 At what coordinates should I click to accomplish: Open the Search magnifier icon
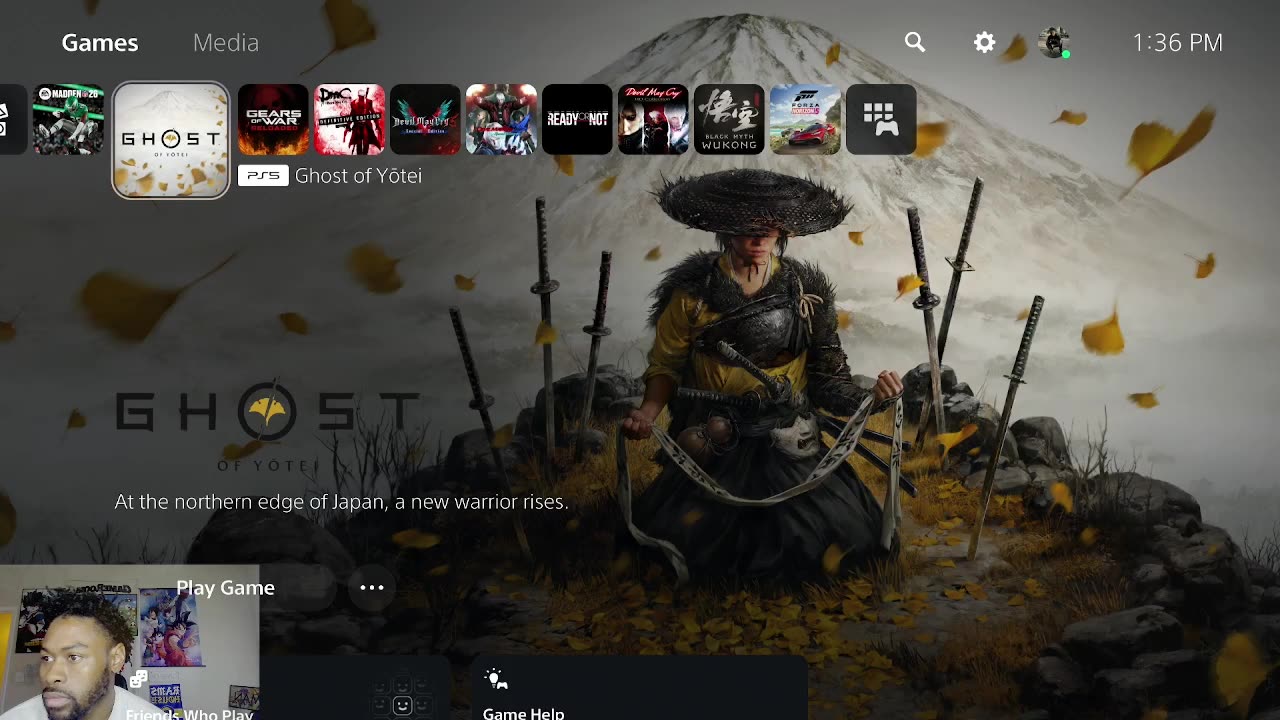(x=915, y=42)
